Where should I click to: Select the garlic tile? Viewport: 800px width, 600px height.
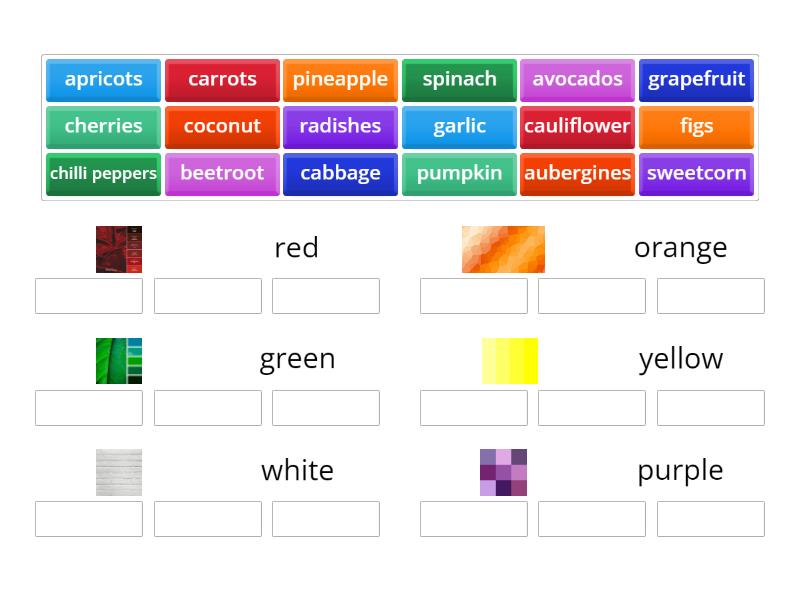coord(459,127)
